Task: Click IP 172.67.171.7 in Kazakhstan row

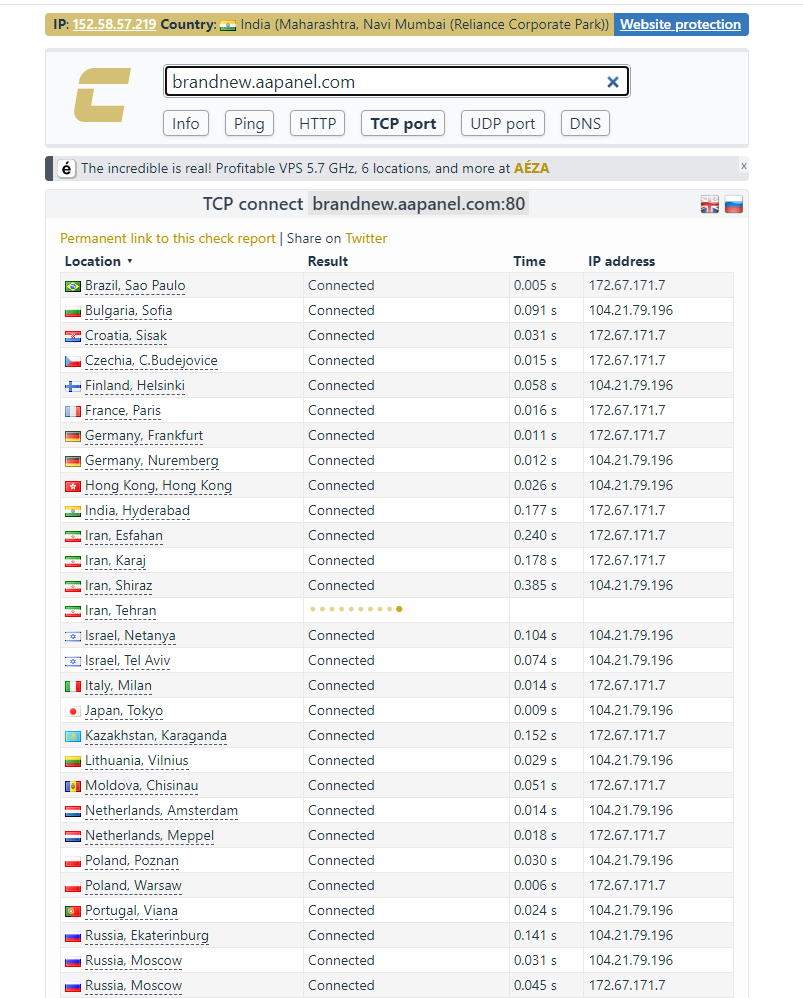Action: point(627,736)
